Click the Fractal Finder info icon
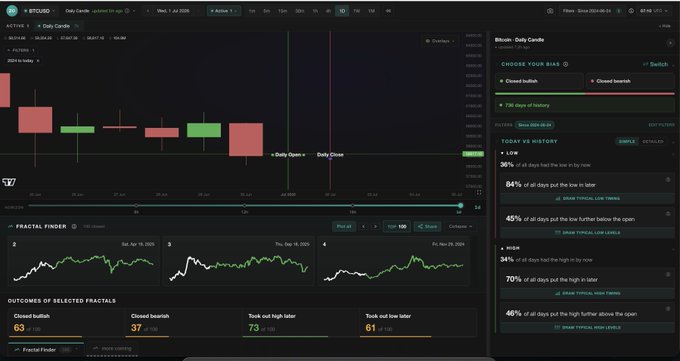This screenshot has width=680, height=361. click(74, 226)
